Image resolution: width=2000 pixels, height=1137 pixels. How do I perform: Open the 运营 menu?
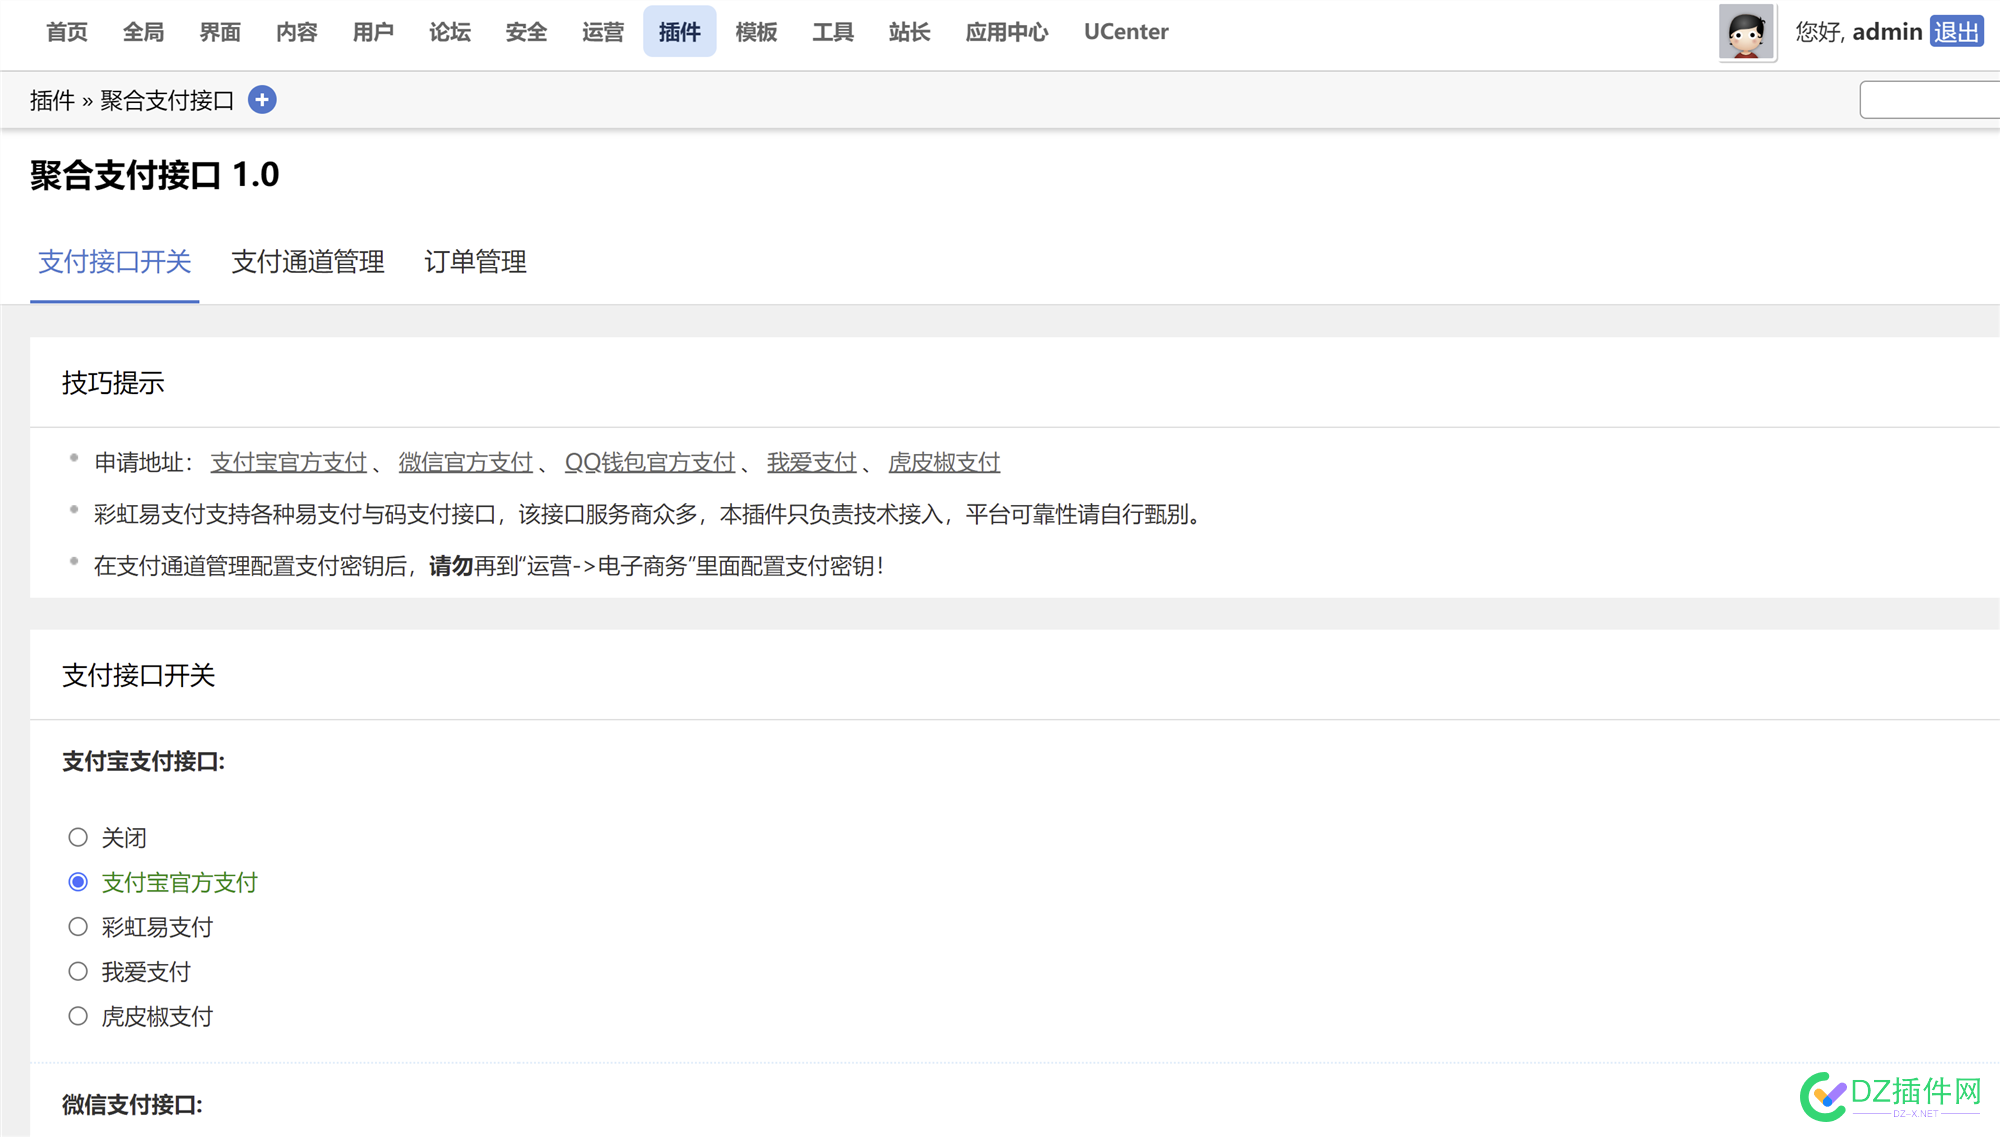[603, 32]
